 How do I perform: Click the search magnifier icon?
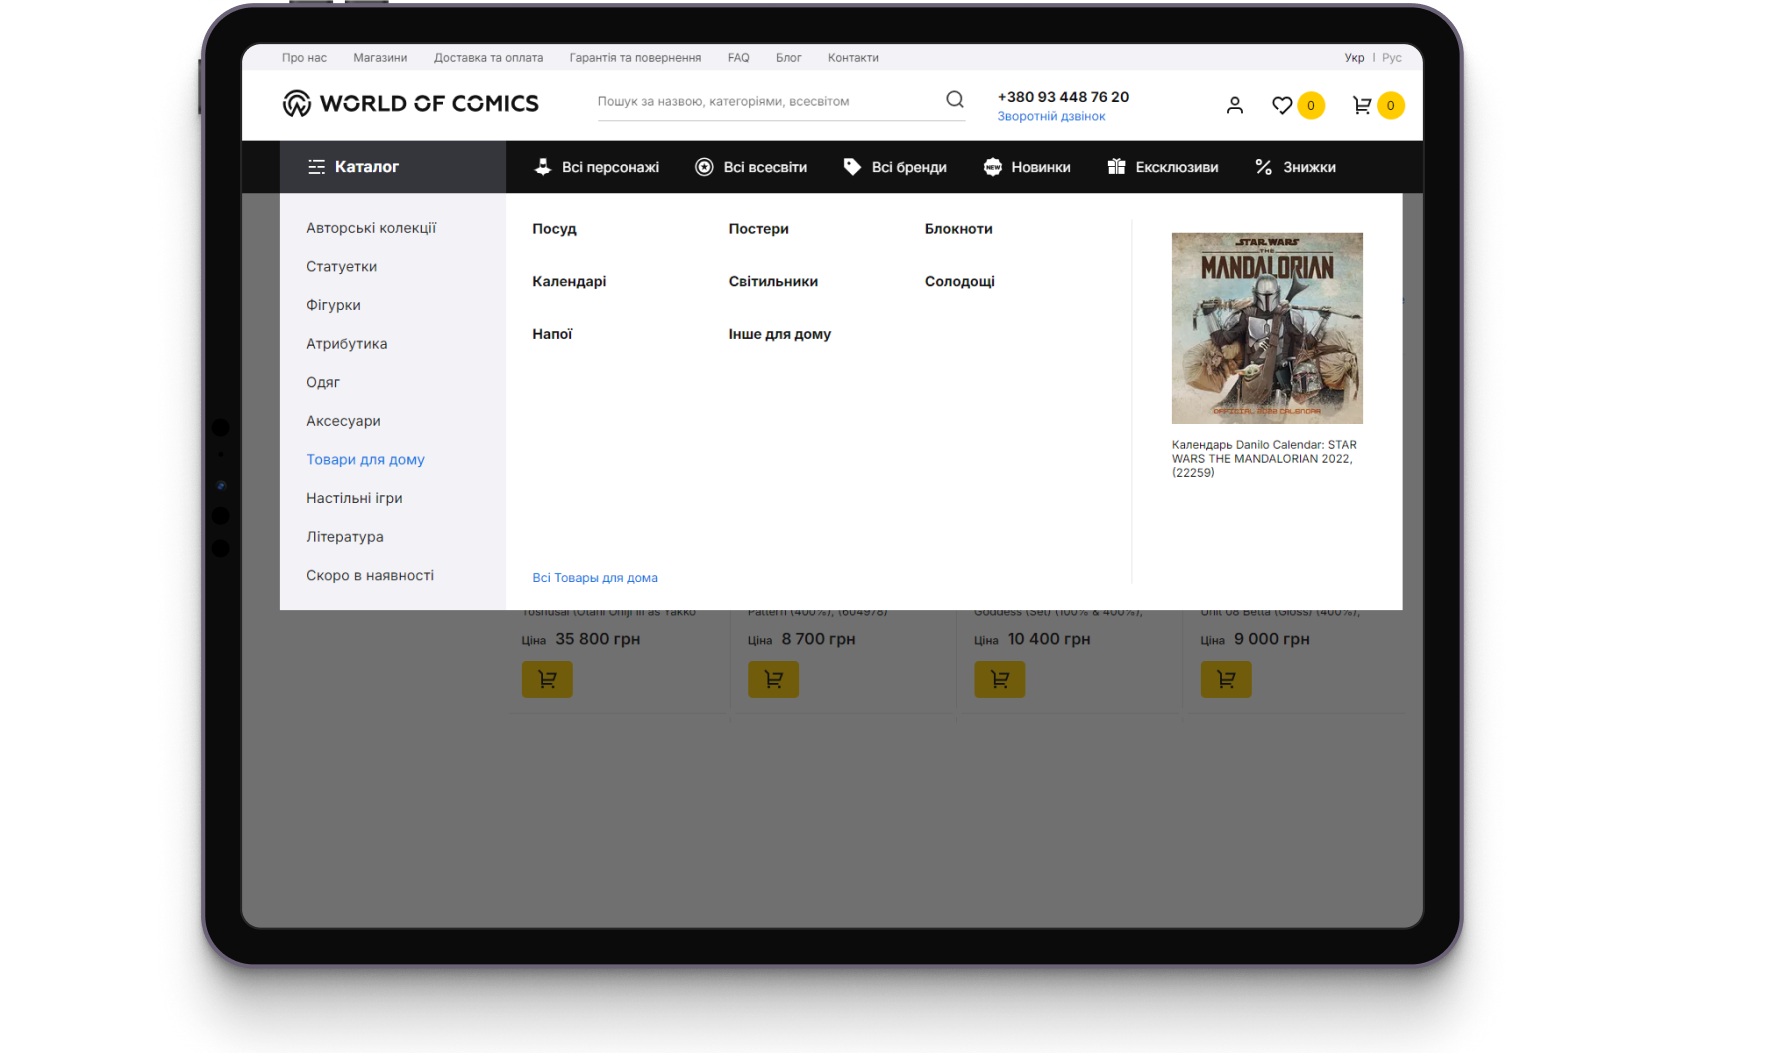(x=955, y=99)
